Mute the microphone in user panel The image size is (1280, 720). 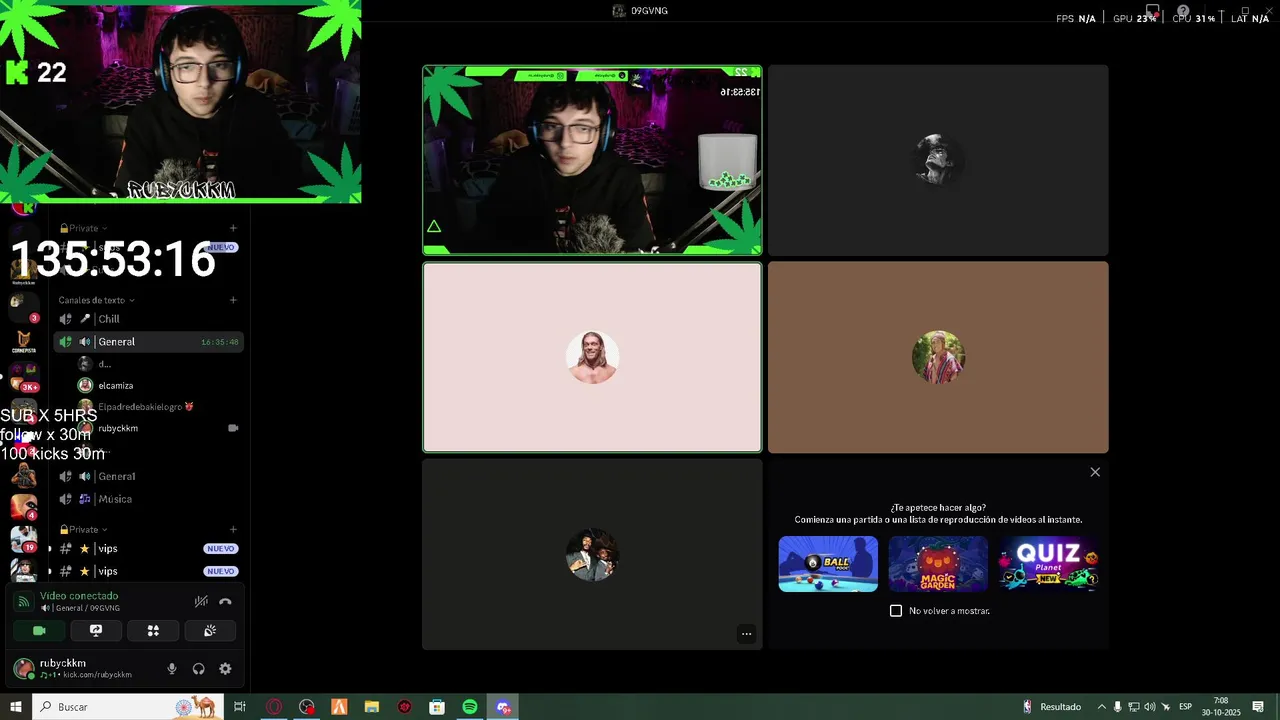[x=172, y=669]
